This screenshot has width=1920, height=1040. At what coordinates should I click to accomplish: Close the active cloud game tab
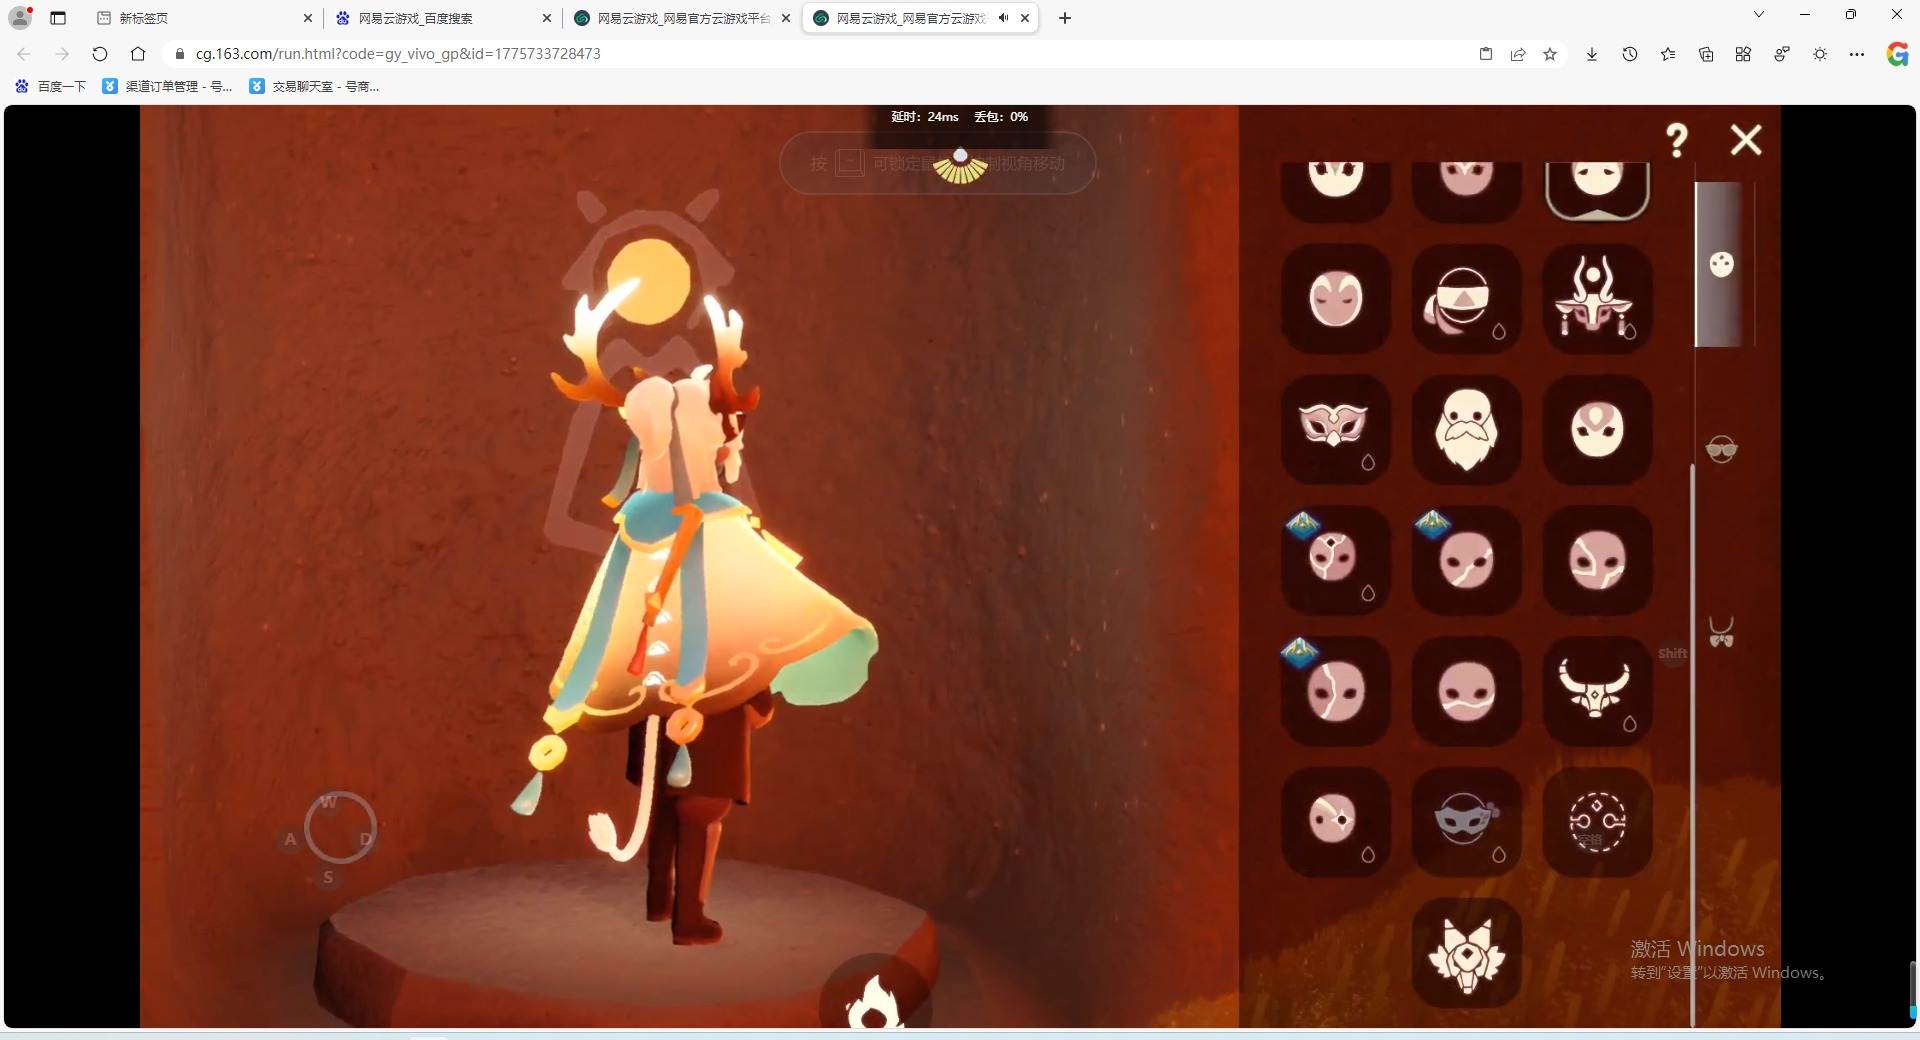point(1025,18)
